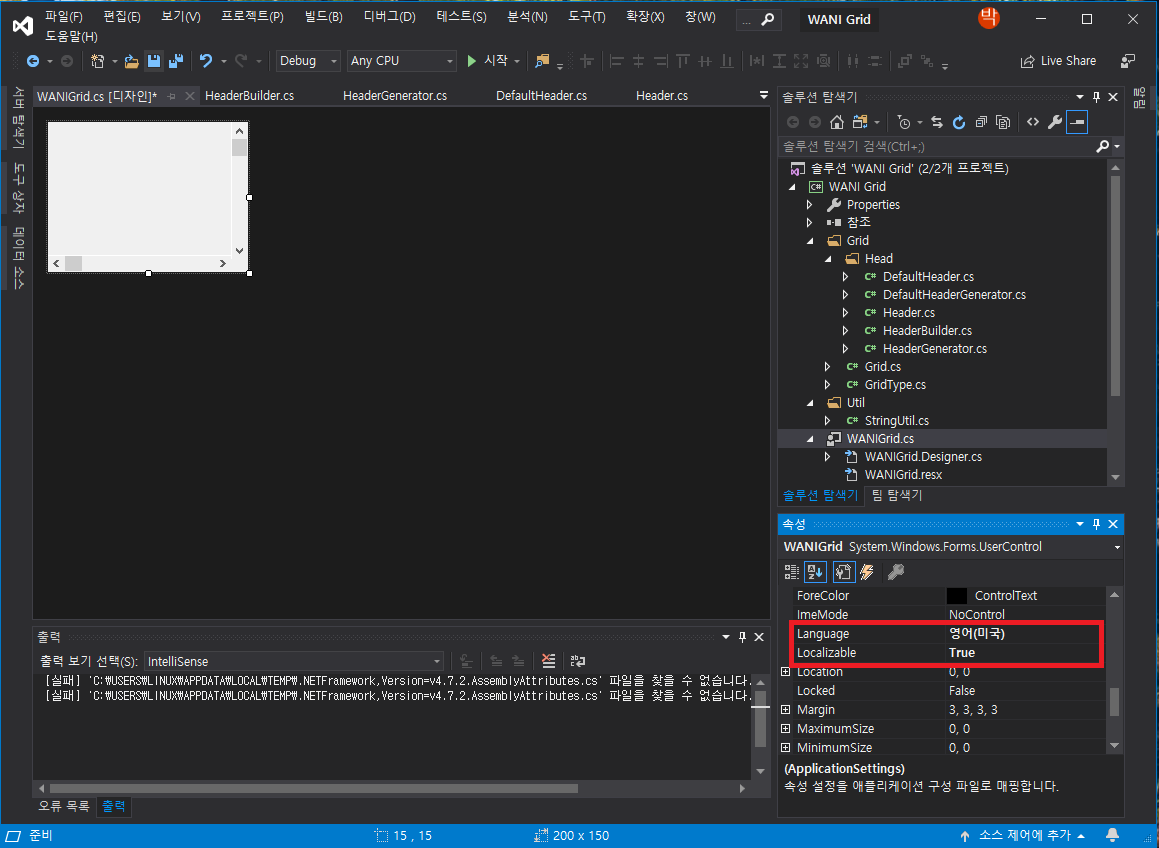Open the 파일(F) menu
This screenshot has width=1159, height=848.
pyautogui.click(x=64, y=16)
